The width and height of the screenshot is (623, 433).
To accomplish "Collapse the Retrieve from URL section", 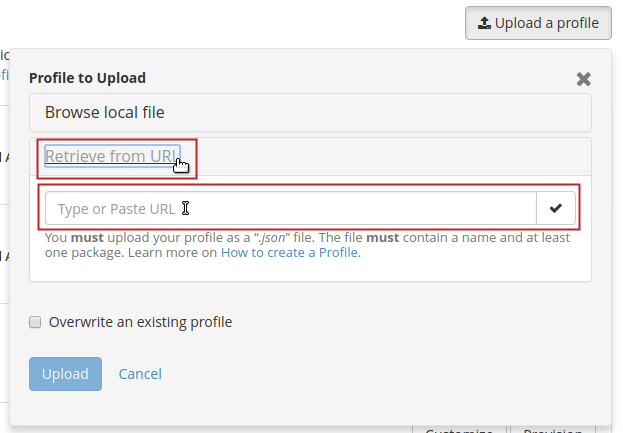I will point(111,156).
